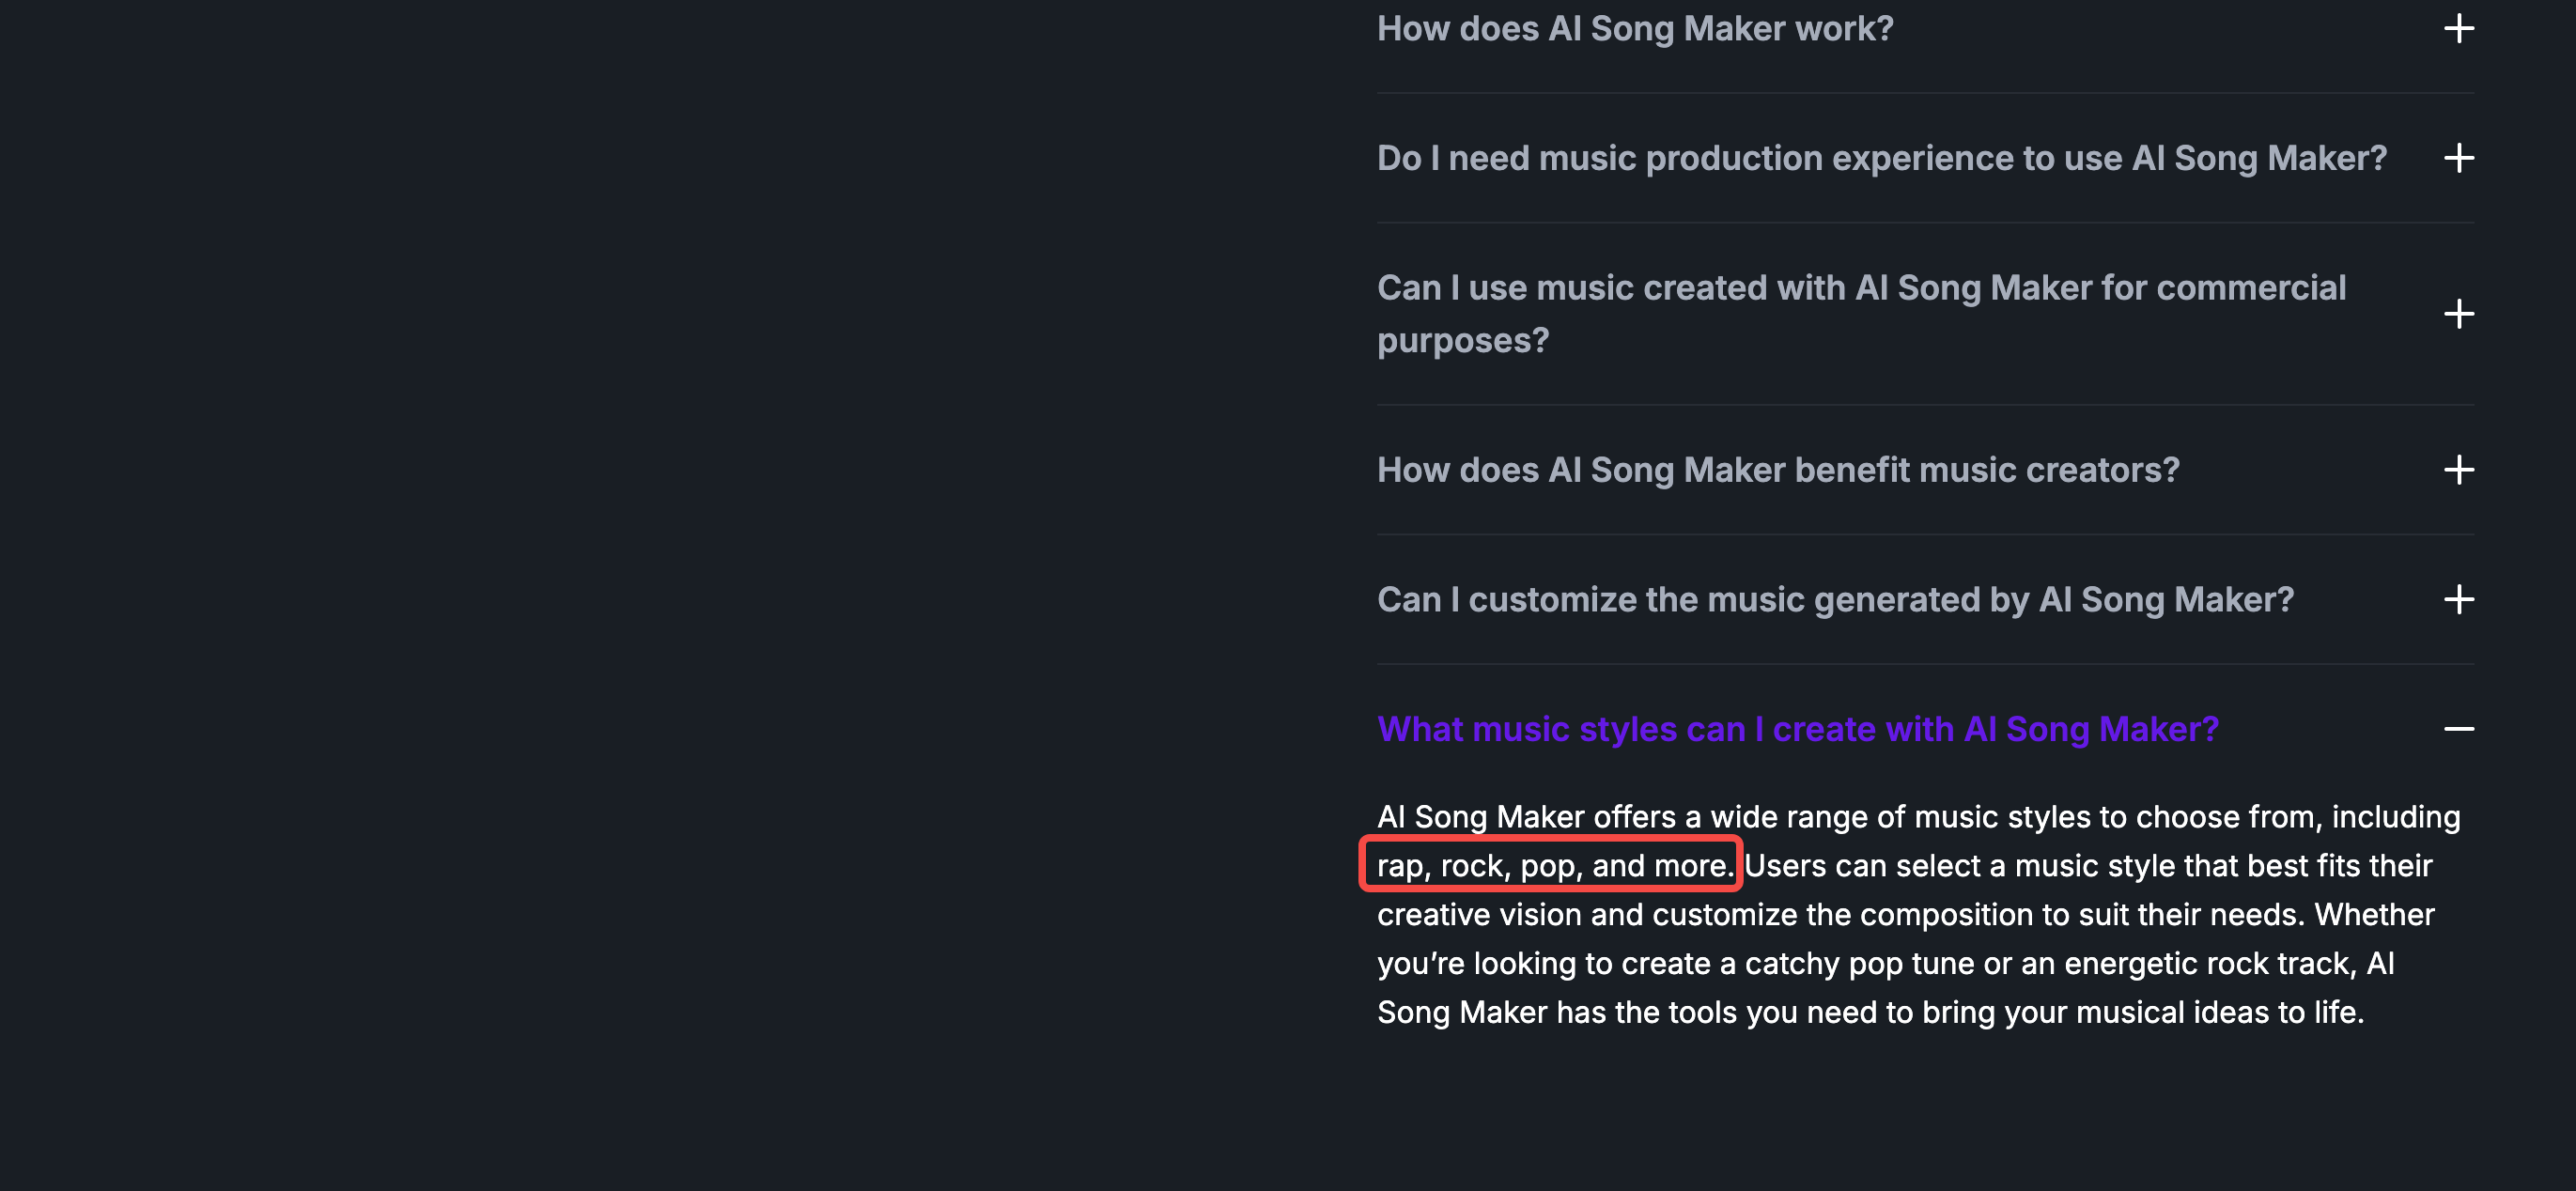
Task: Click the word "purposes?" in the commercial question
Action: pos(1462,341)
